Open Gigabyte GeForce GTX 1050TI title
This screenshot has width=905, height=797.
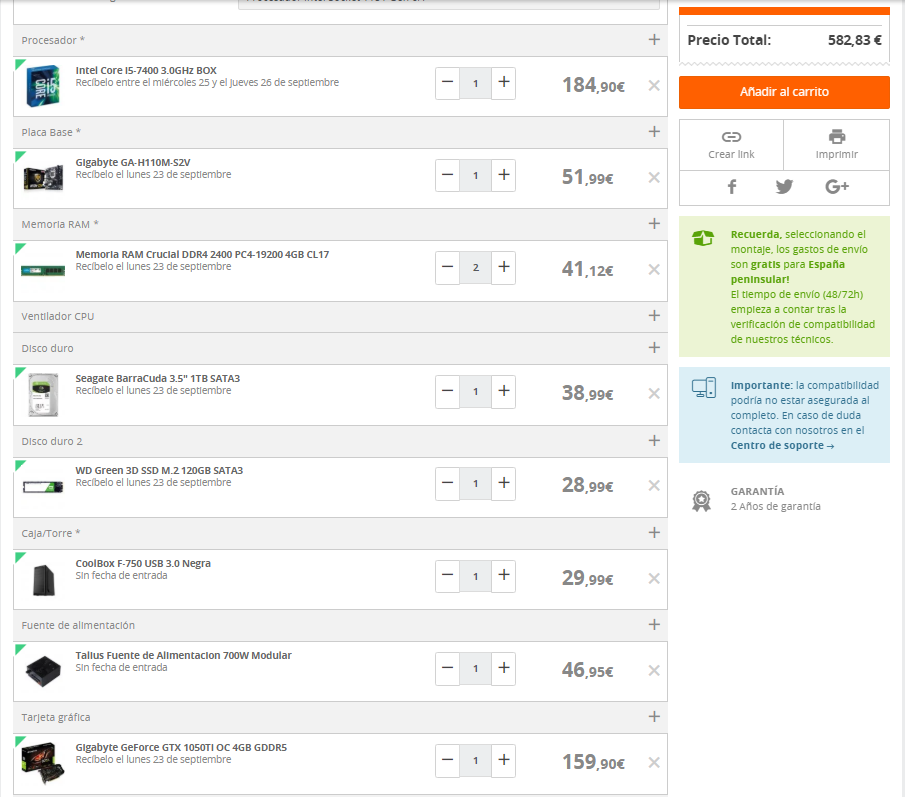pyautogui.click(x=181, y=747)
